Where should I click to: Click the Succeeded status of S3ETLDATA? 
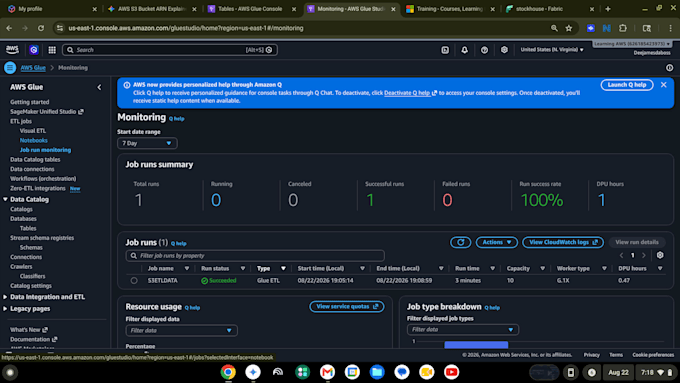219,281
